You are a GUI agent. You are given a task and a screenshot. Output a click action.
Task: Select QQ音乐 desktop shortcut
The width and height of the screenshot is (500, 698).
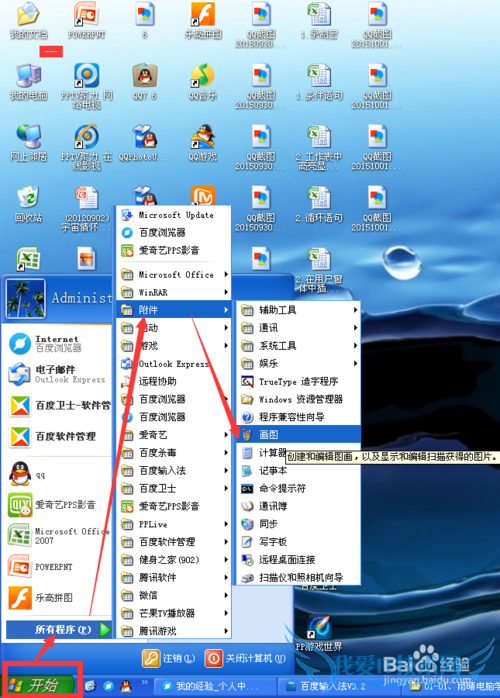203,82
